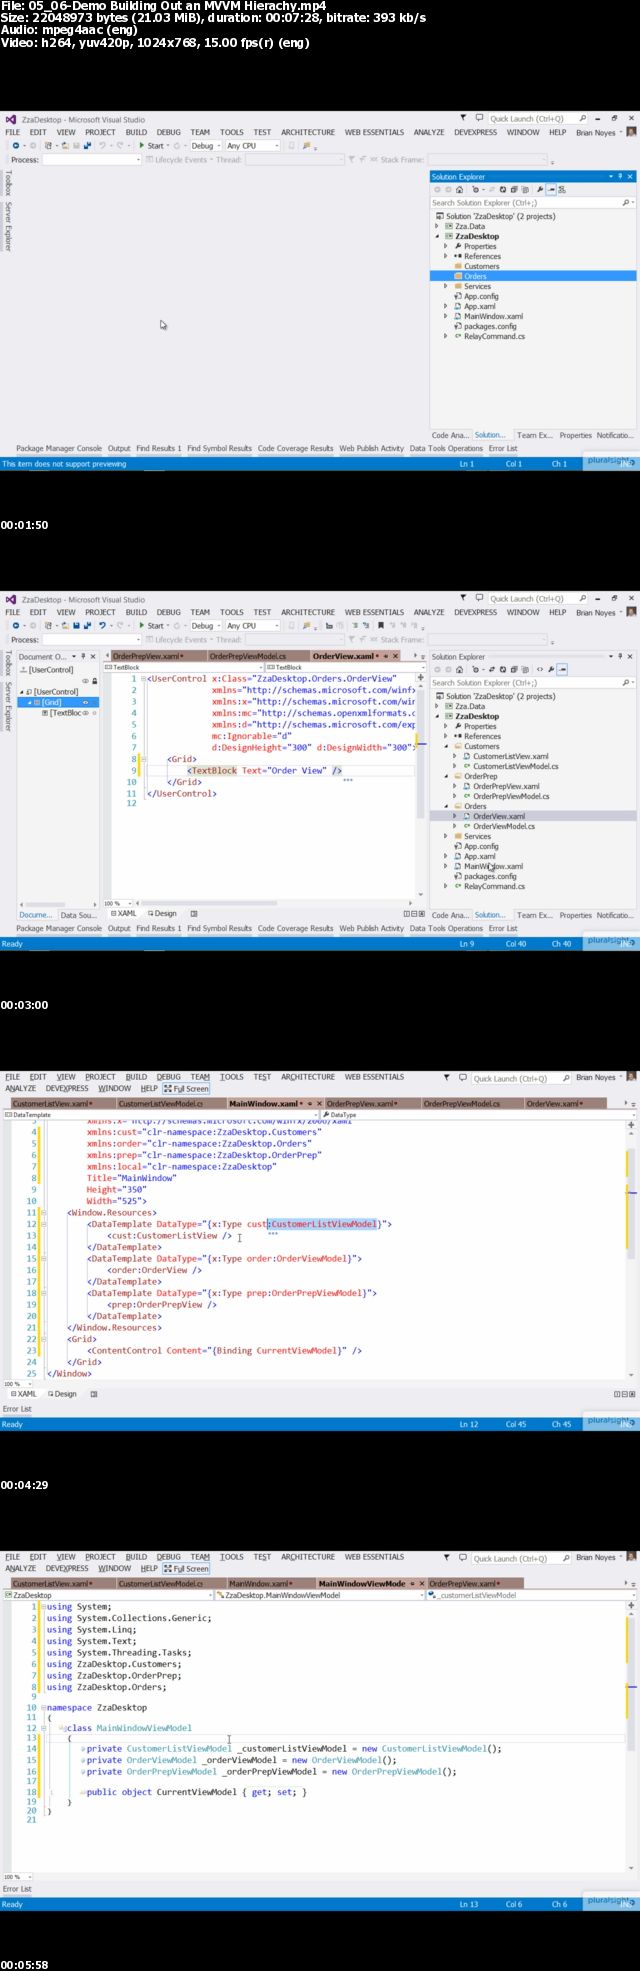The width and height of the screenshot is (640, 1971).
Task: Open CustomerListView.xaml in 00:03:00 Solution Explorer
Action: [510, 756]
